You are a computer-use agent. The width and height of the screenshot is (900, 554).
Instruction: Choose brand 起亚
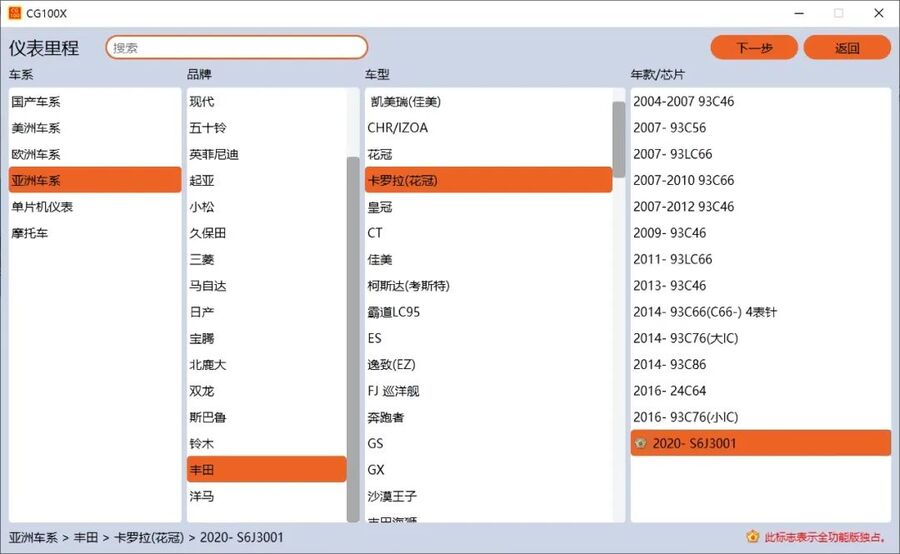pos(266,180)
